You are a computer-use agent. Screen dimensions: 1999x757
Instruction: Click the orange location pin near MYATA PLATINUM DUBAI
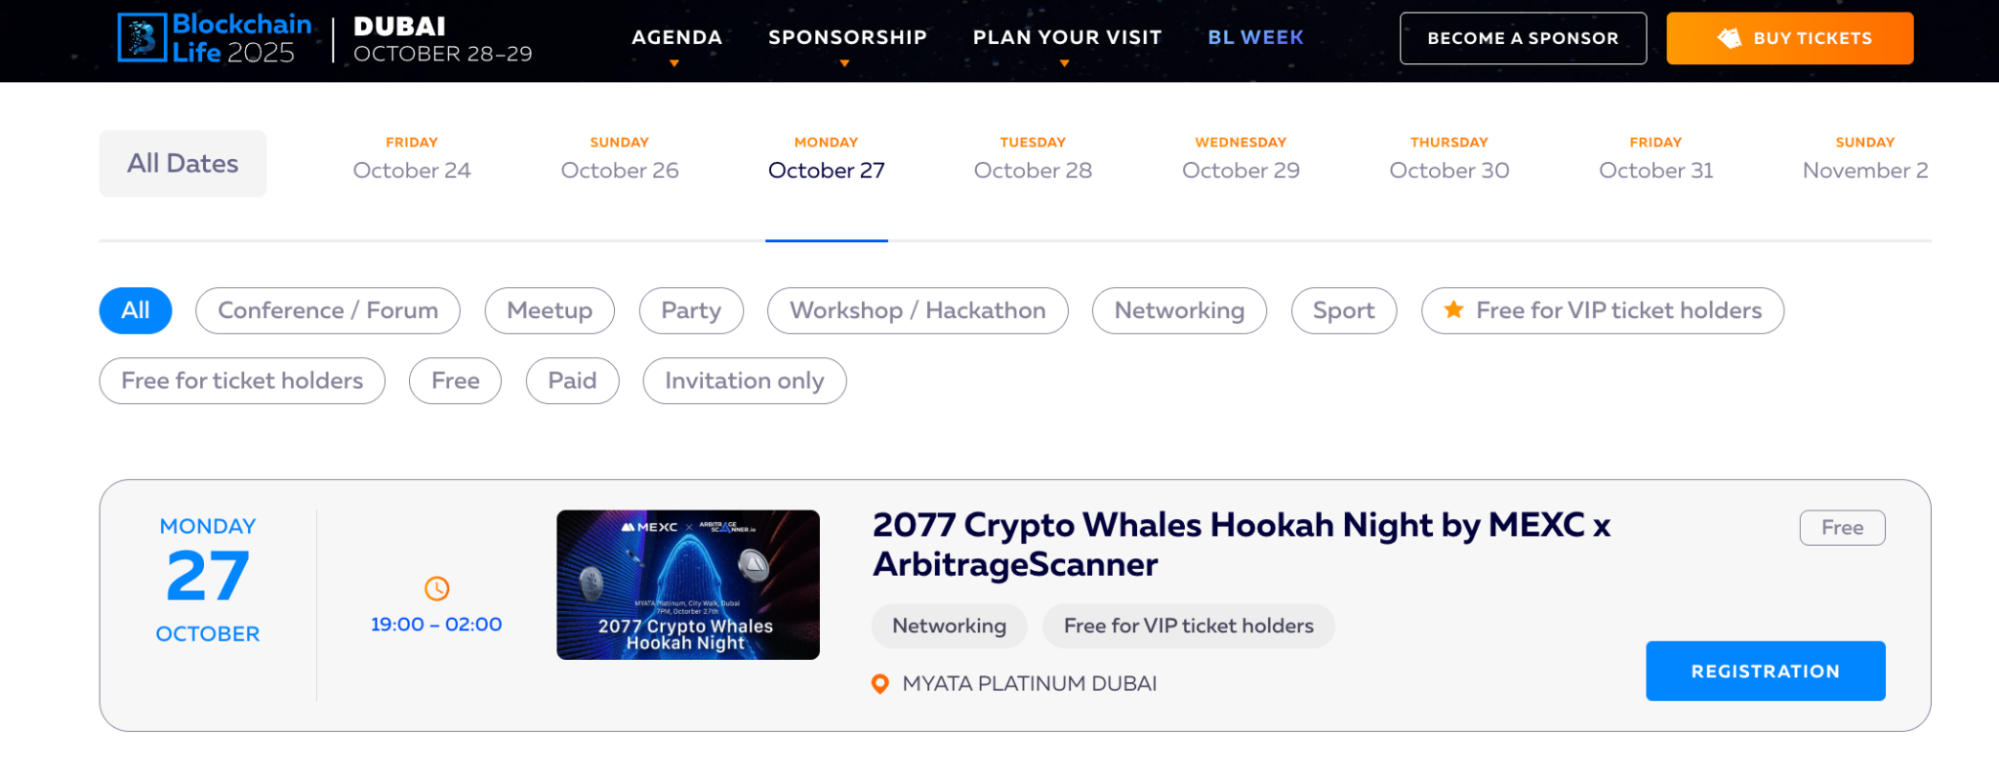click(880, 684)
